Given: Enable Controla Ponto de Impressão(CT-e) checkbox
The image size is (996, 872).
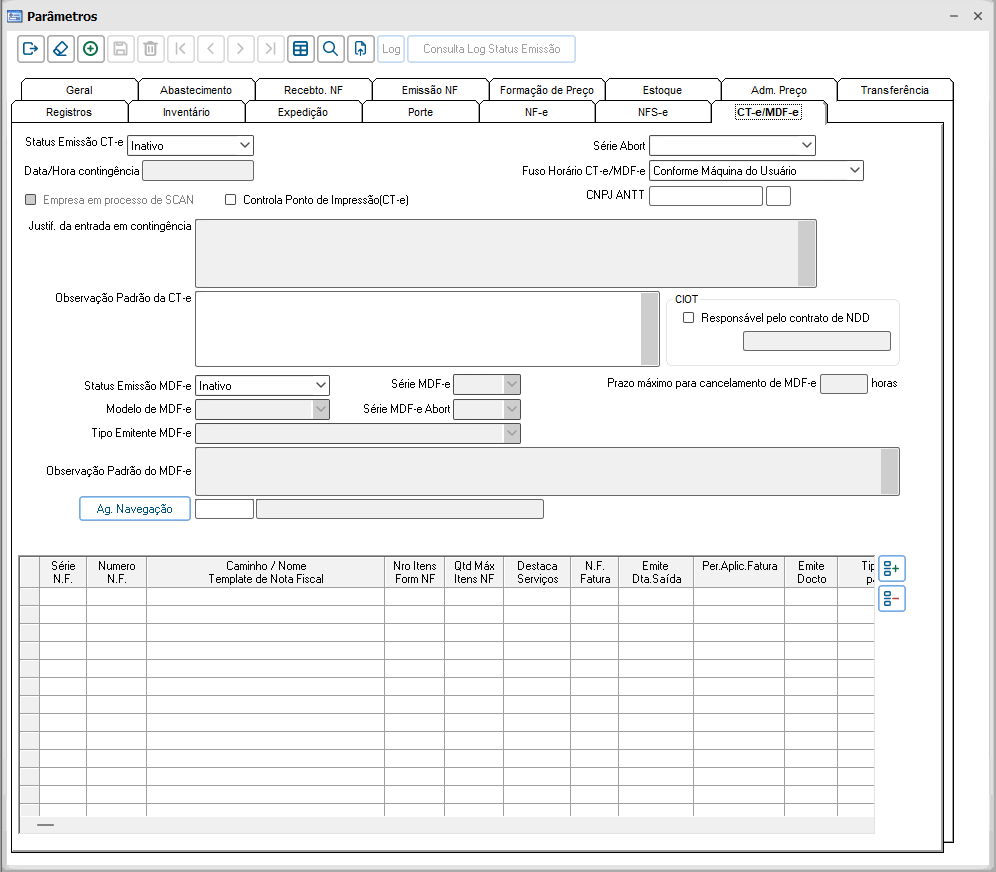Looking at the screenshot, I should 231,200.
